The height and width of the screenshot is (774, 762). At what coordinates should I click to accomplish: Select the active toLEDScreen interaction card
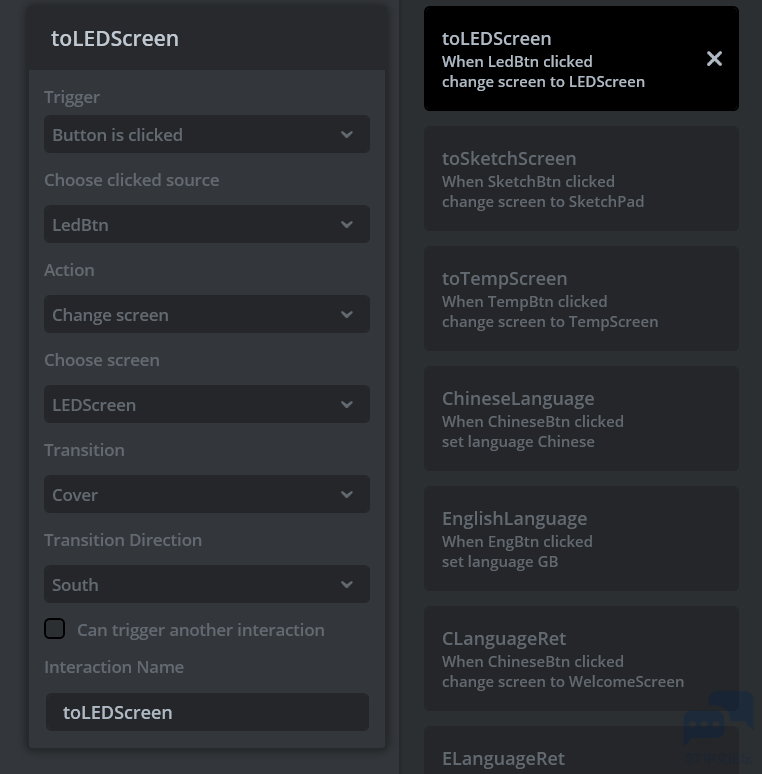tap(560, 59)
